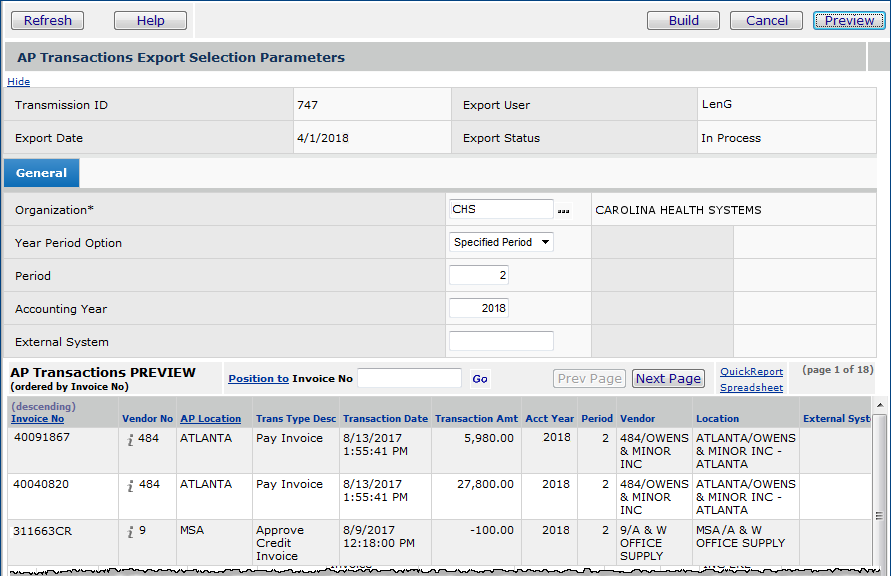The height and width of the screenshot is (576, 891).
Task: Click info icon for invoice 40040820
Action: pos(130,485)
